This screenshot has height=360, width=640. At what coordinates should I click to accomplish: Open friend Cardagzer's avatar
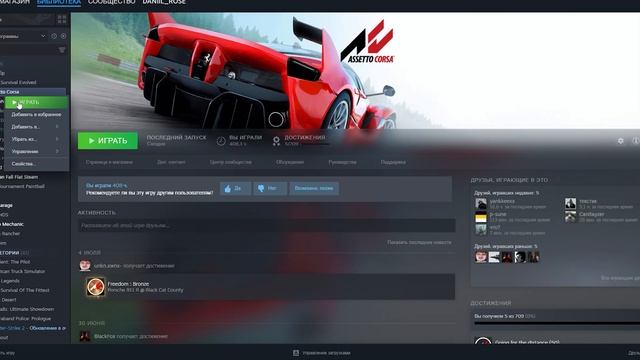[x=570, y=217]
